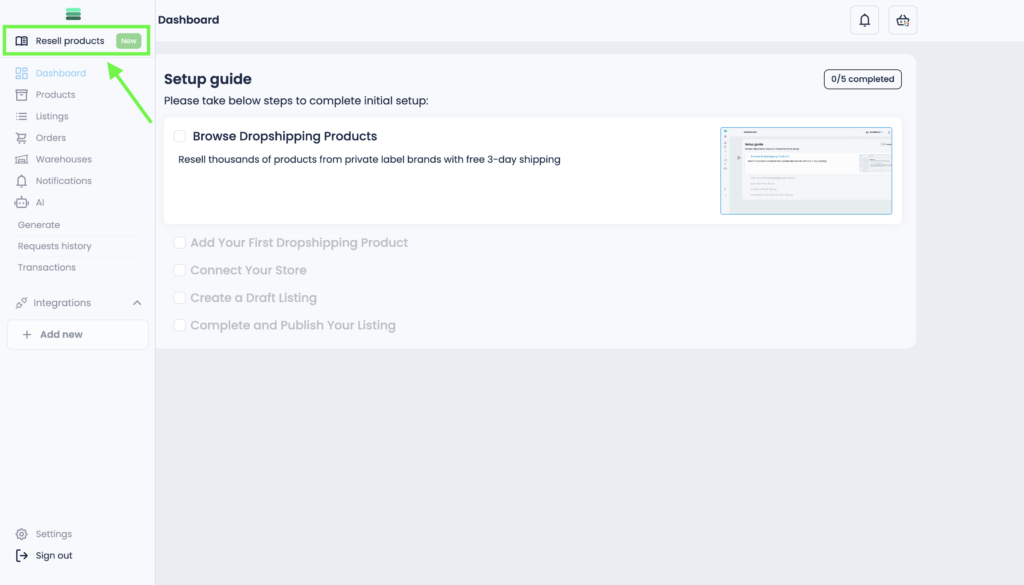Image resolution: width=1024 pixels, height=585 pixels.
Task: Click the notification bell icon in header
Action: coord(865,20)
